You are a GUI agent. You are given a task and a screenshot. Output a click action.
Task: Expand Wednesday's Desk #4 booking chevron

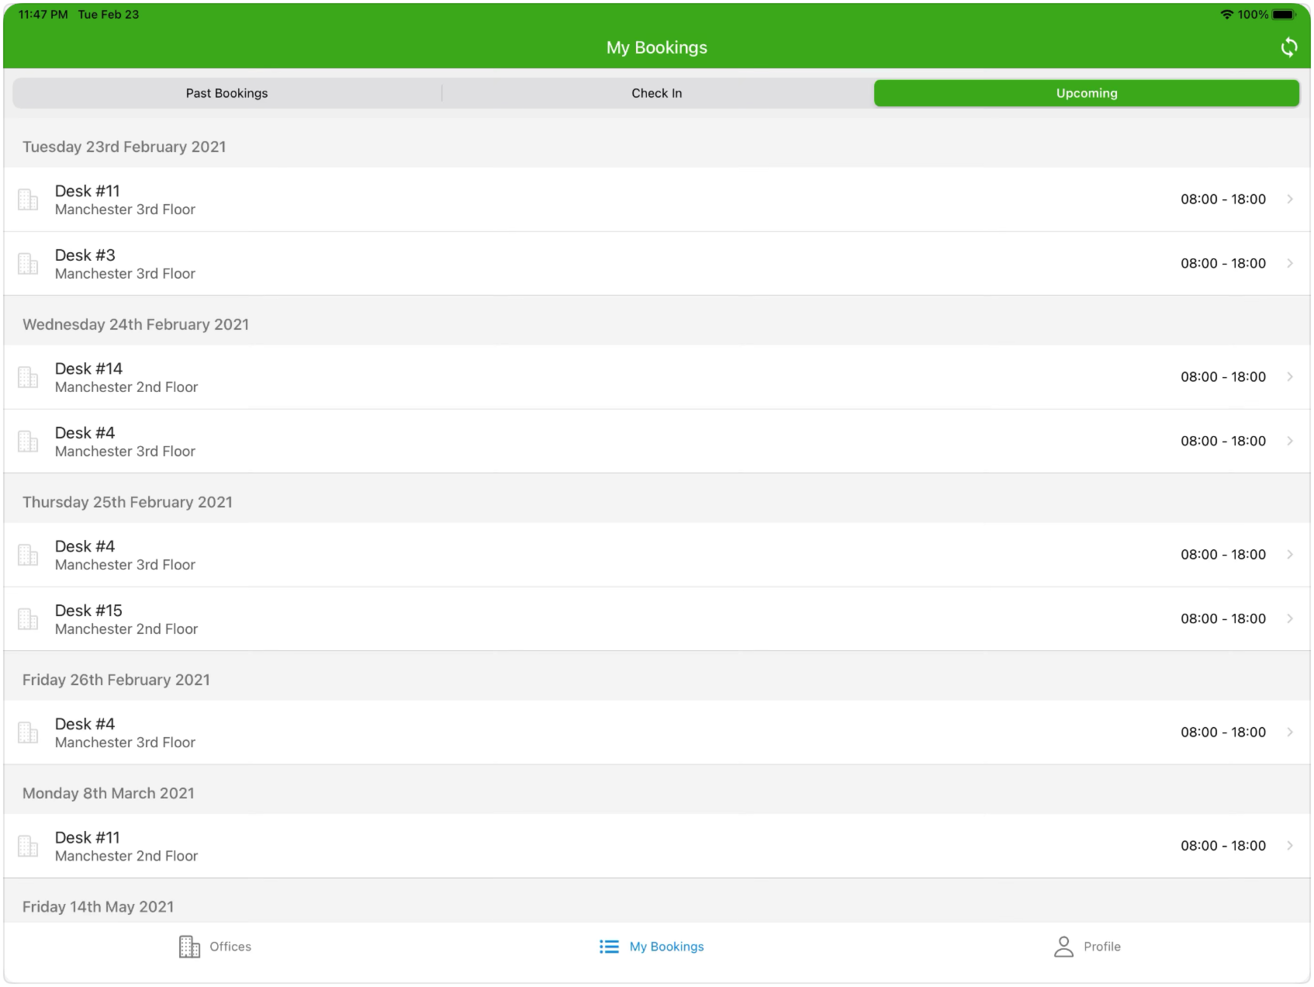coord(1290,441)
